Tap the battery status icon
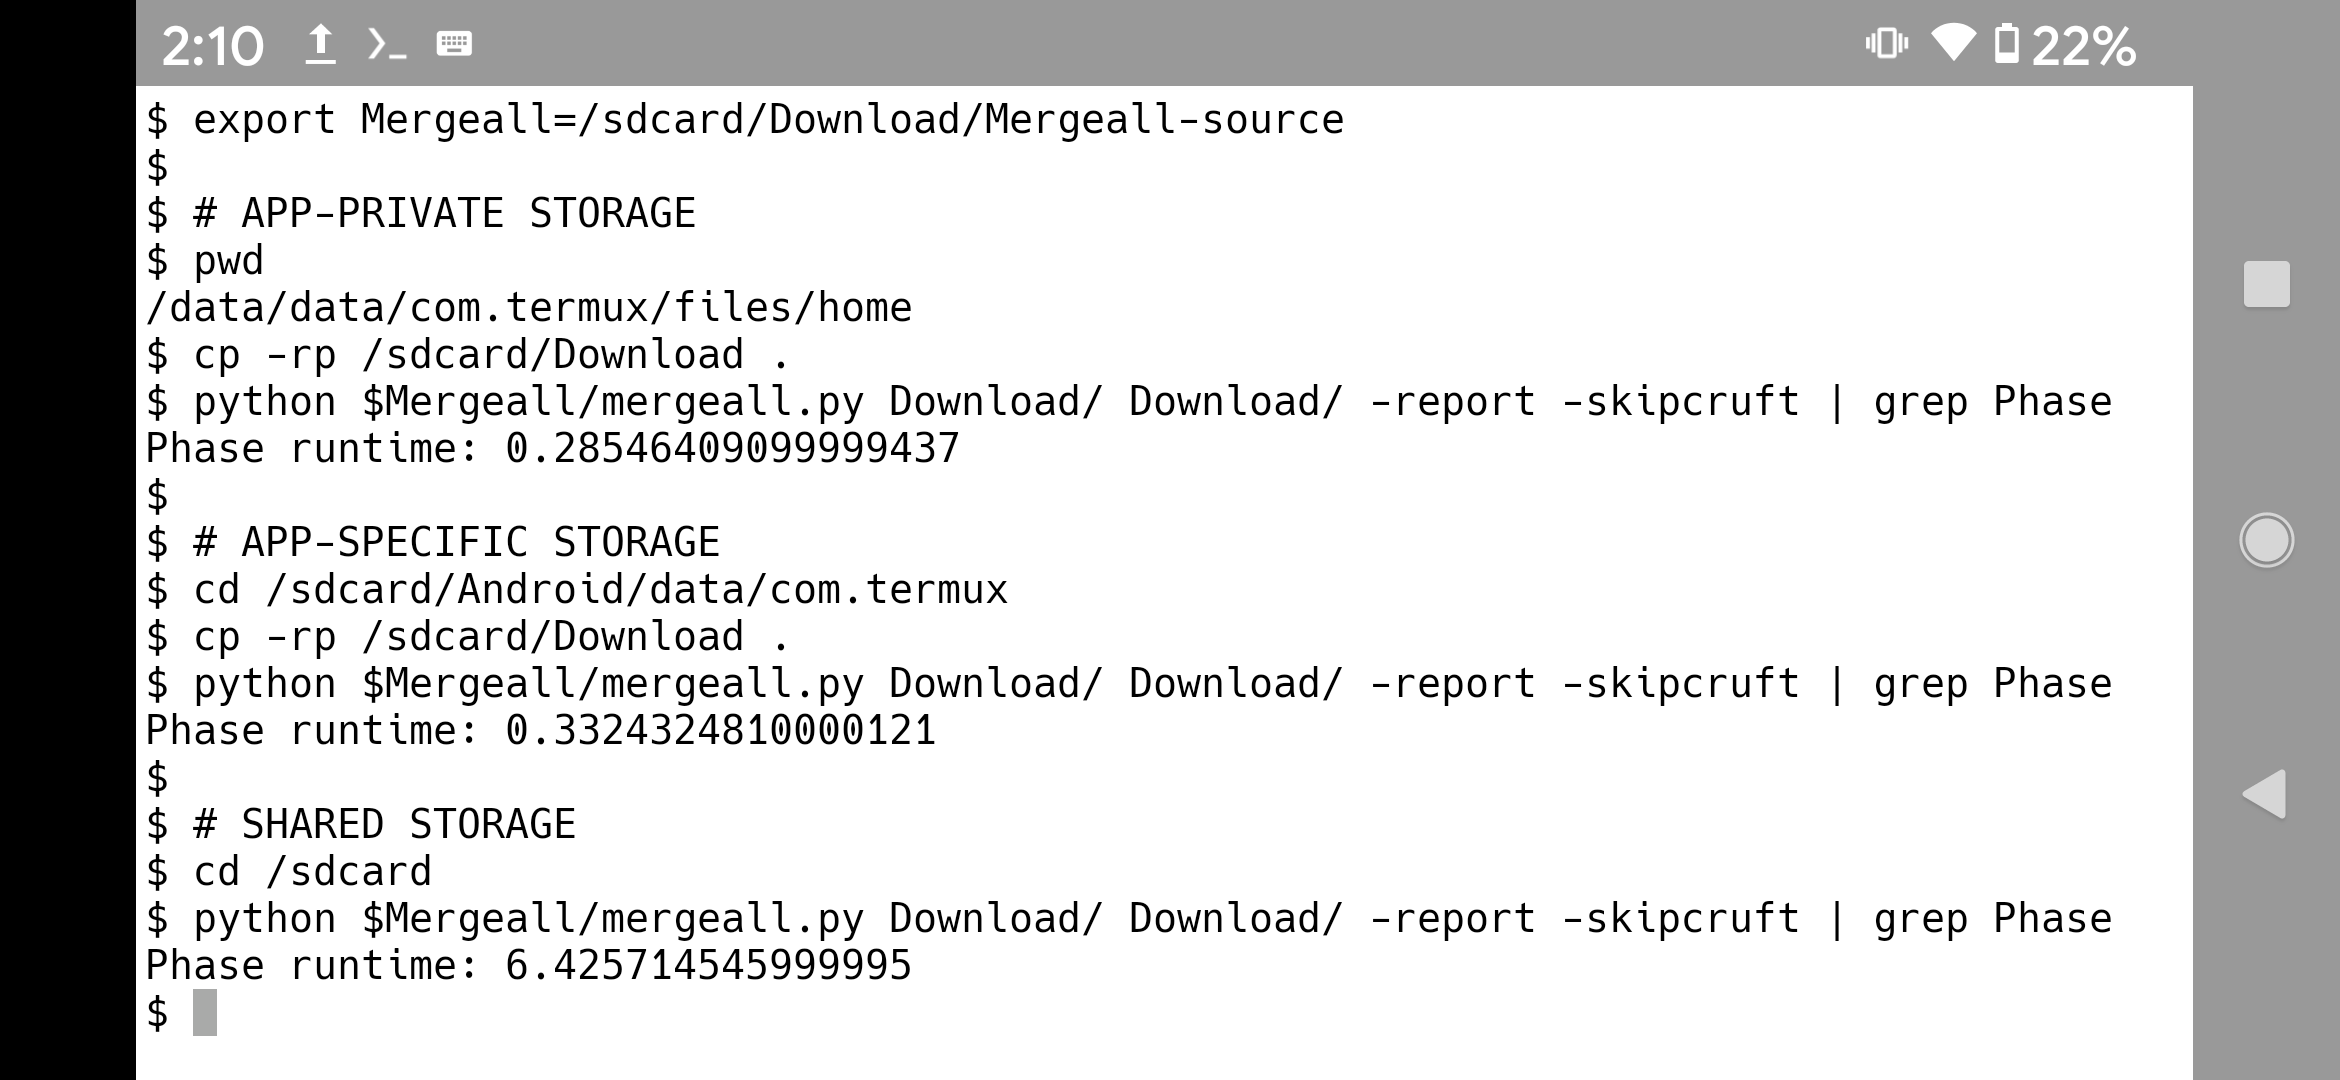The image size is (2340, 1080). [2006, 45]
